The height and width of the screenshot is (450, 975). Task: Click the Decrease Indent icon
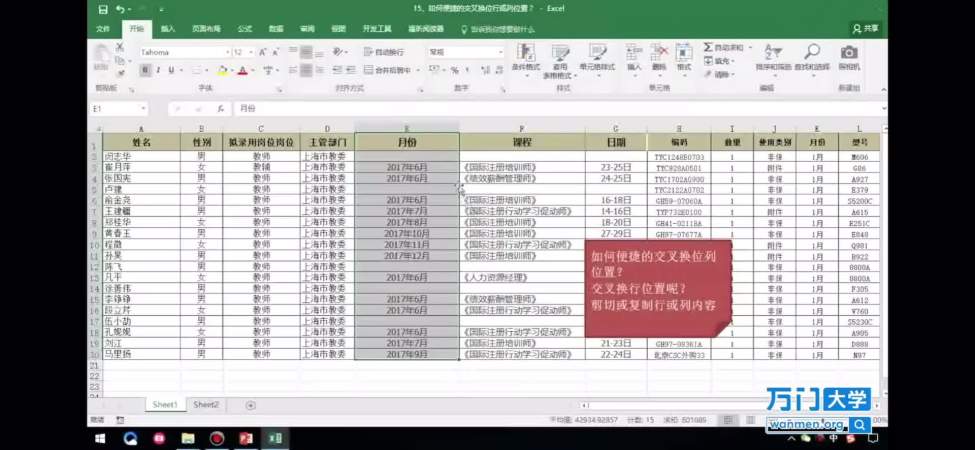pyautogui.click(x=336, y=70)
